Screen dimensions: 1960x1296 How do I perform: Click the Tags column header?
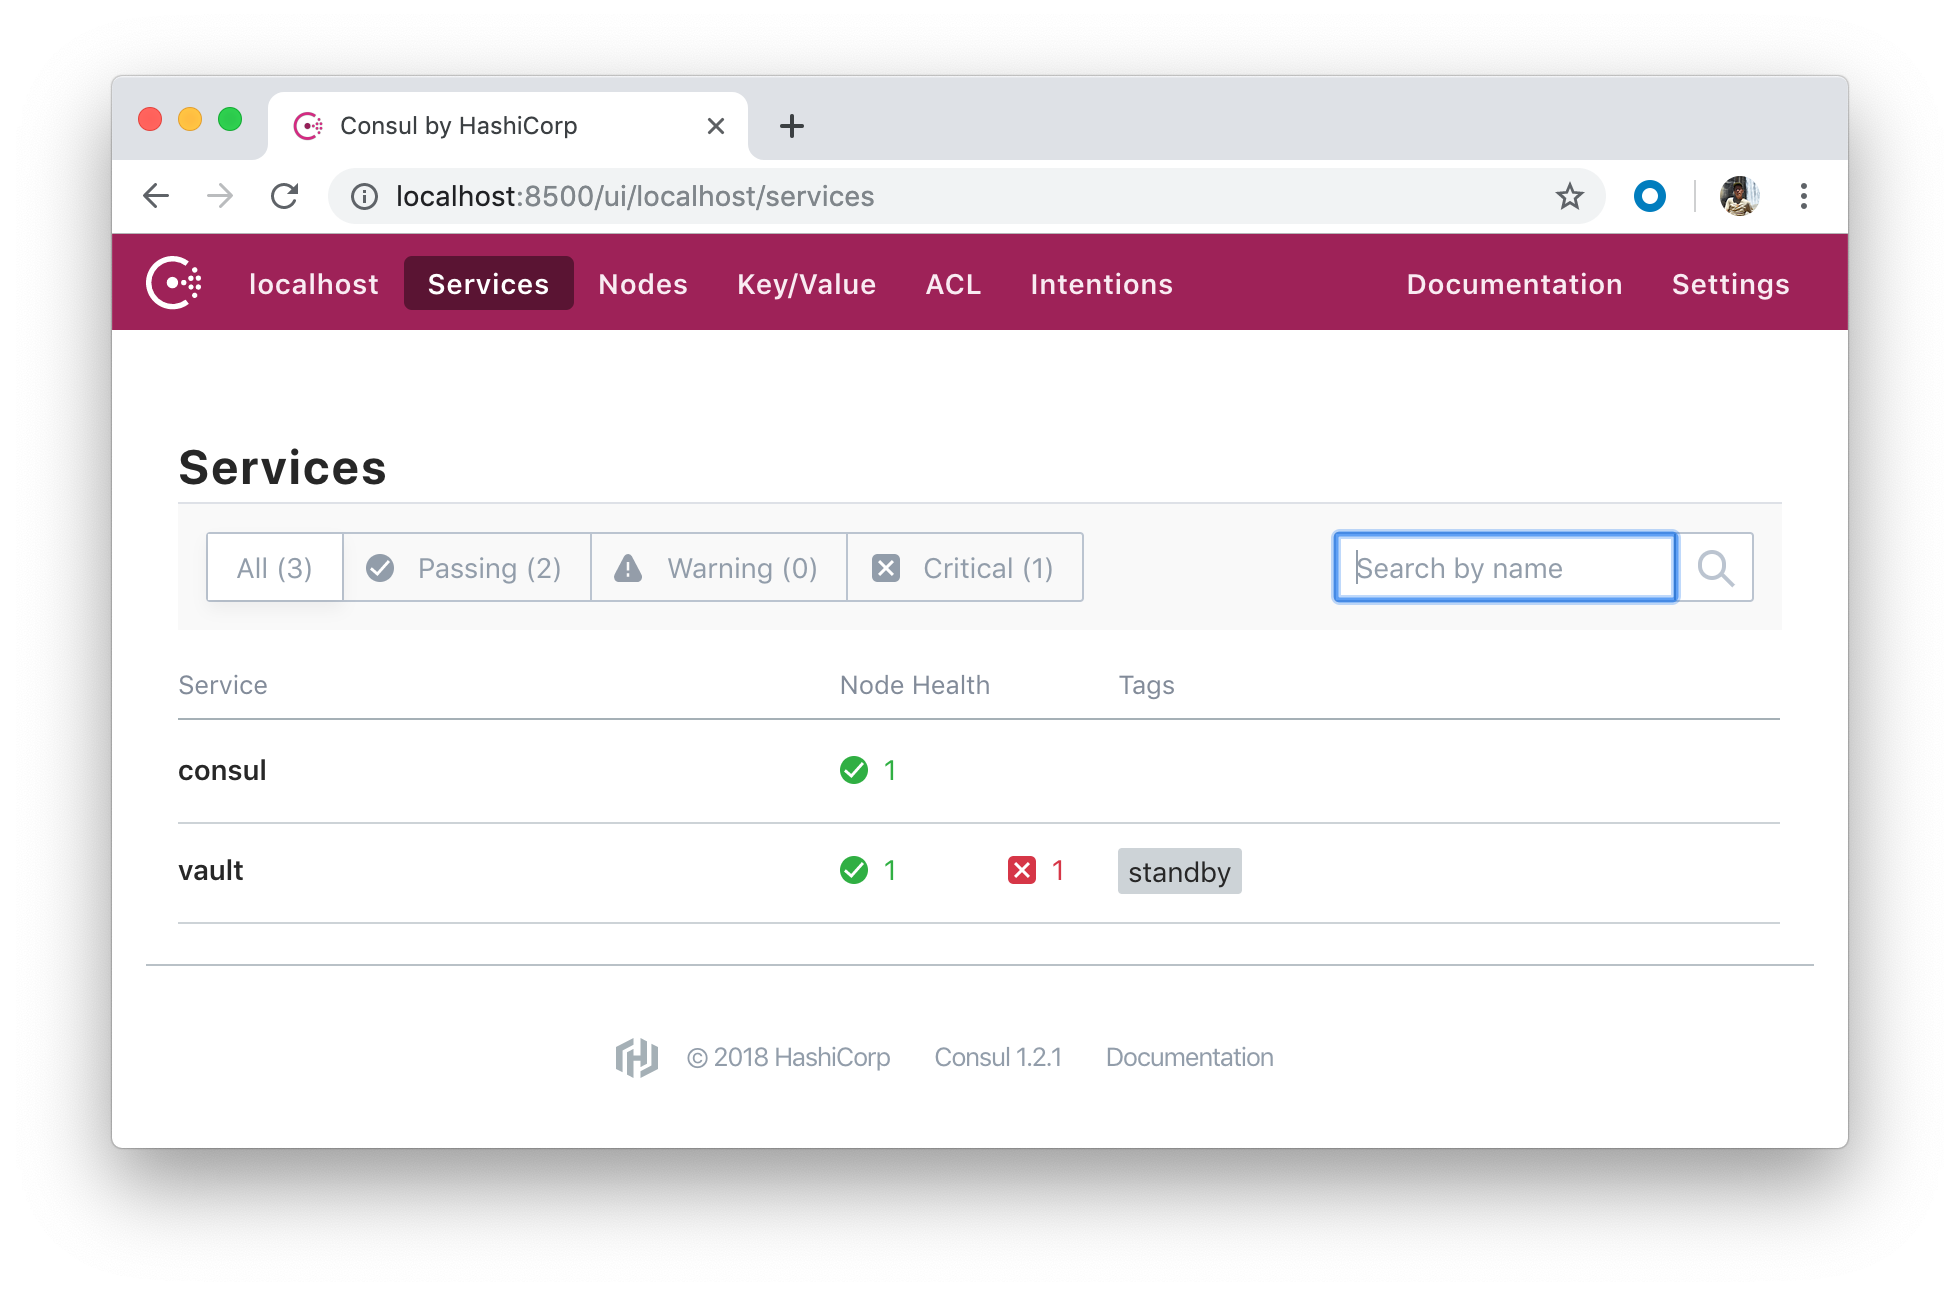[x=1146, y=685]
